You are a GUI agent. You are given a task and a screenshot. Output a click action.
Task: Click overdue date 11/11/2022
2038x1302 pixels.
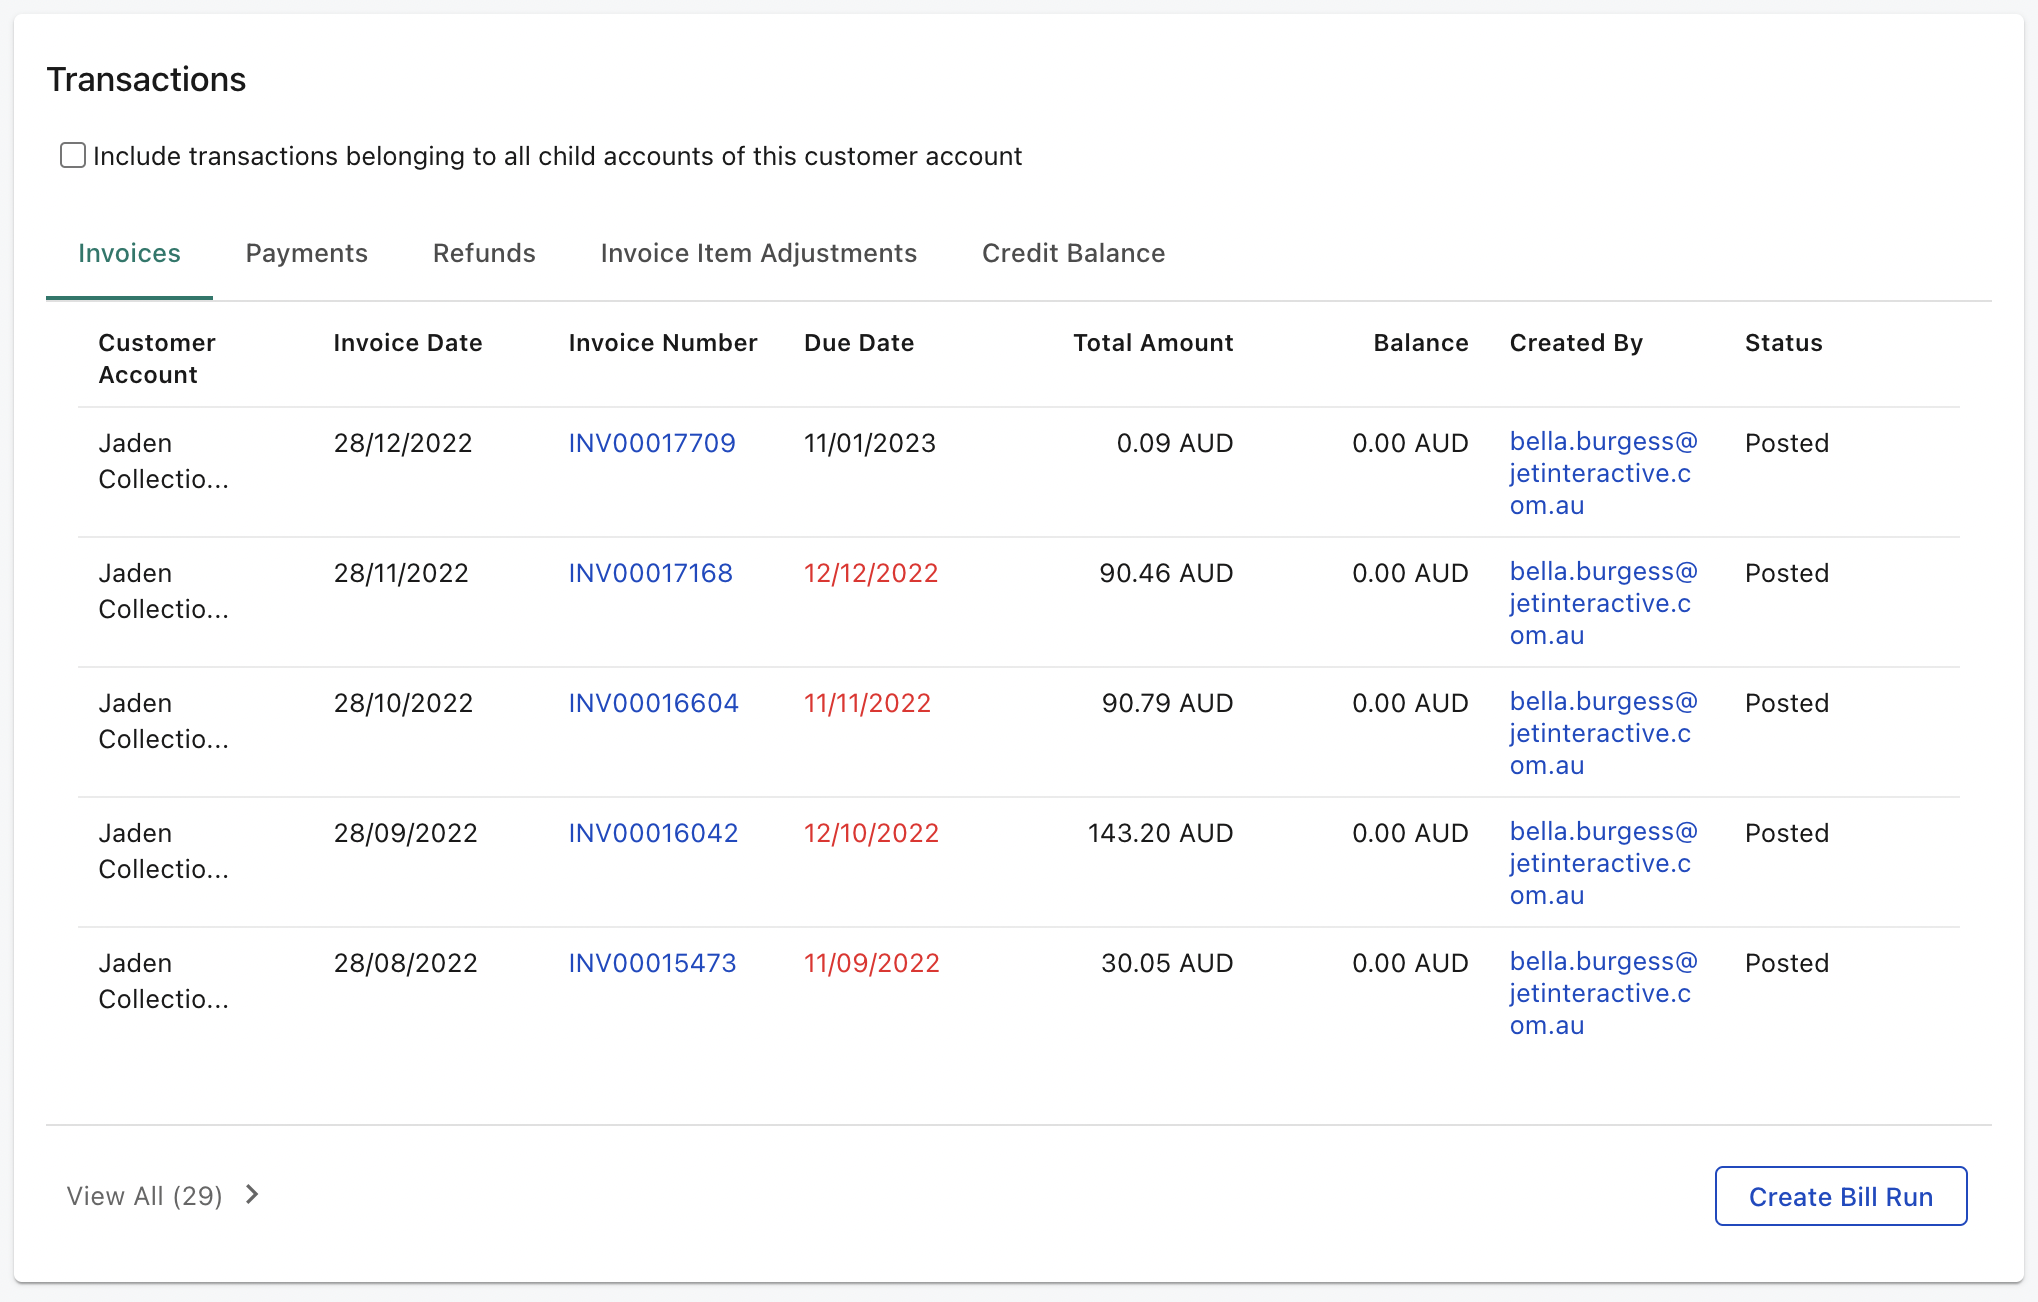pyautogui.click(x=867, y=703)
